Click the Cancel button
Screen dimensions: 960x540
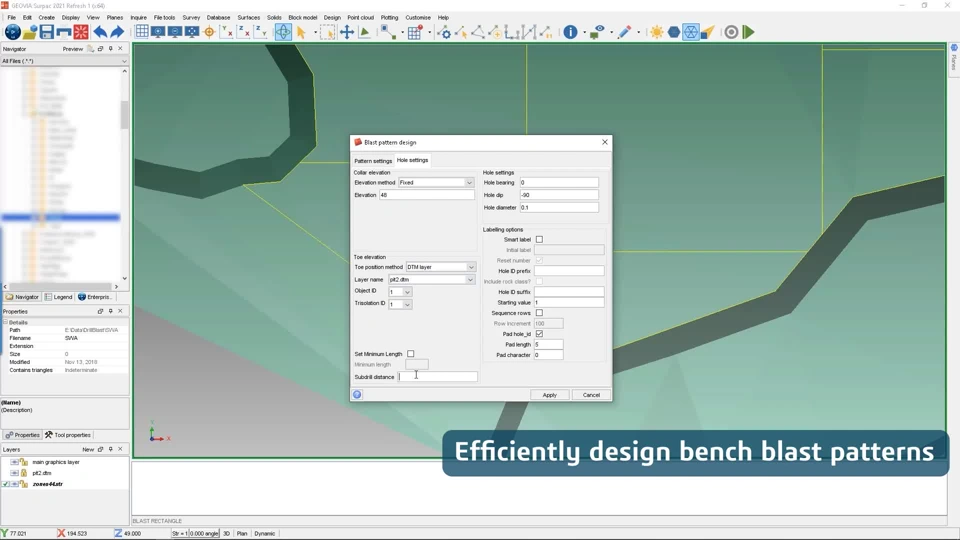point(591,395)
